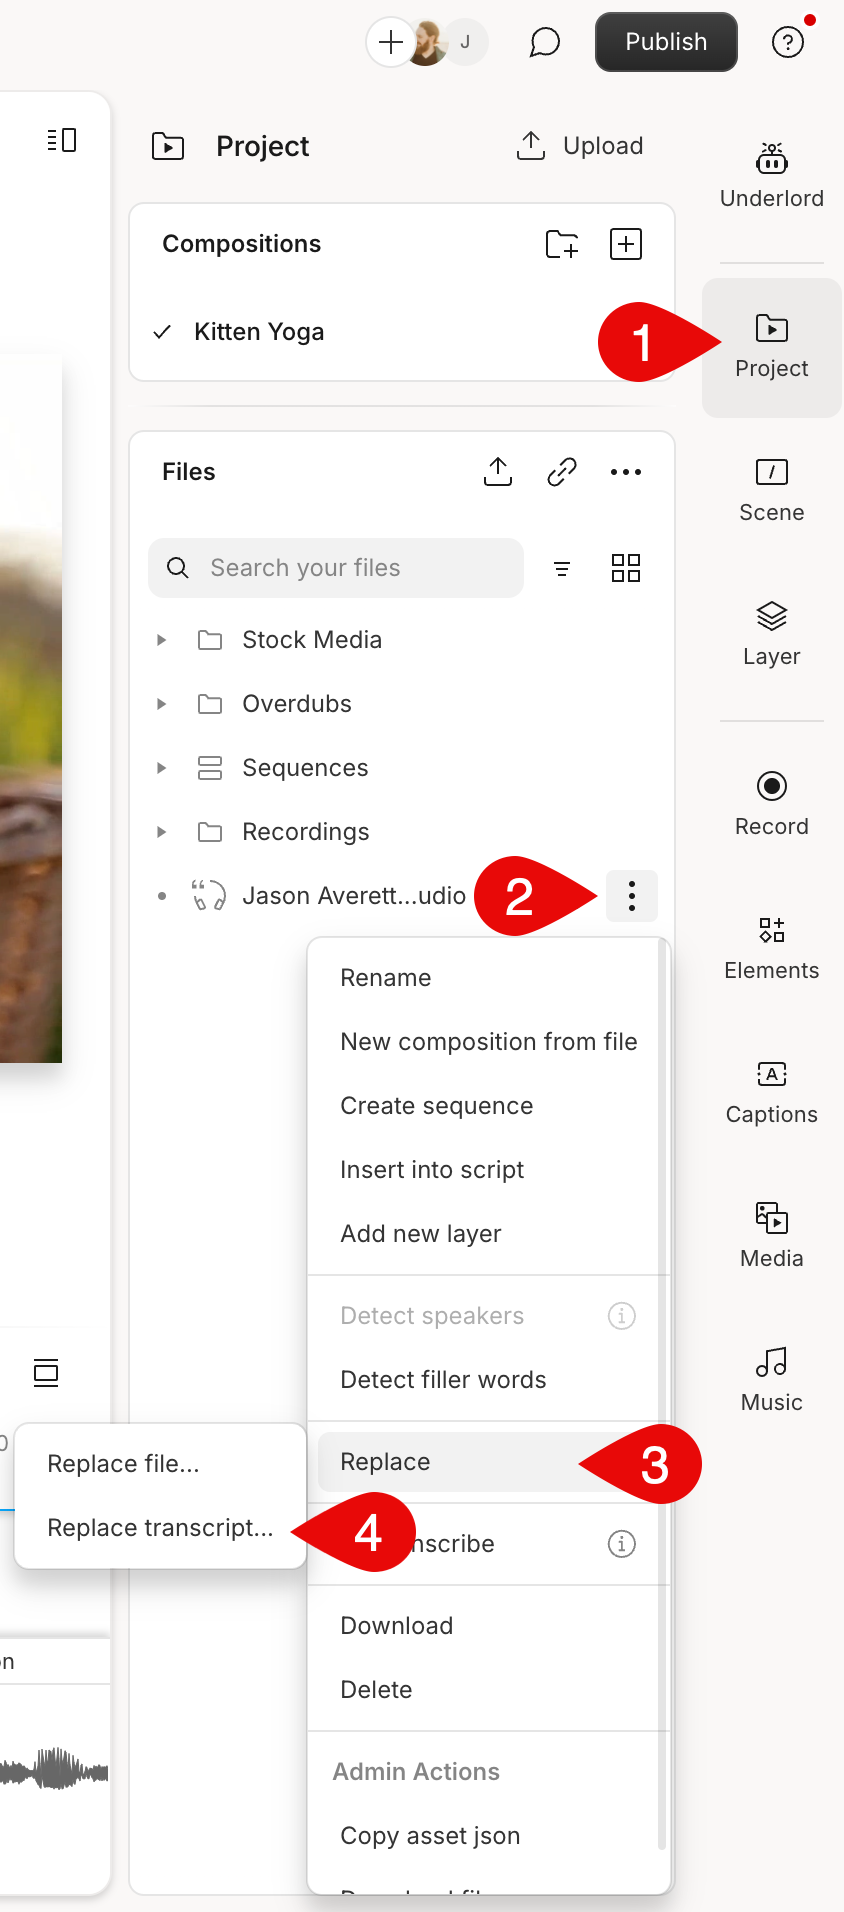Select the Kitten Yoga composition
844x1912 pixels.
coord(259,332)
